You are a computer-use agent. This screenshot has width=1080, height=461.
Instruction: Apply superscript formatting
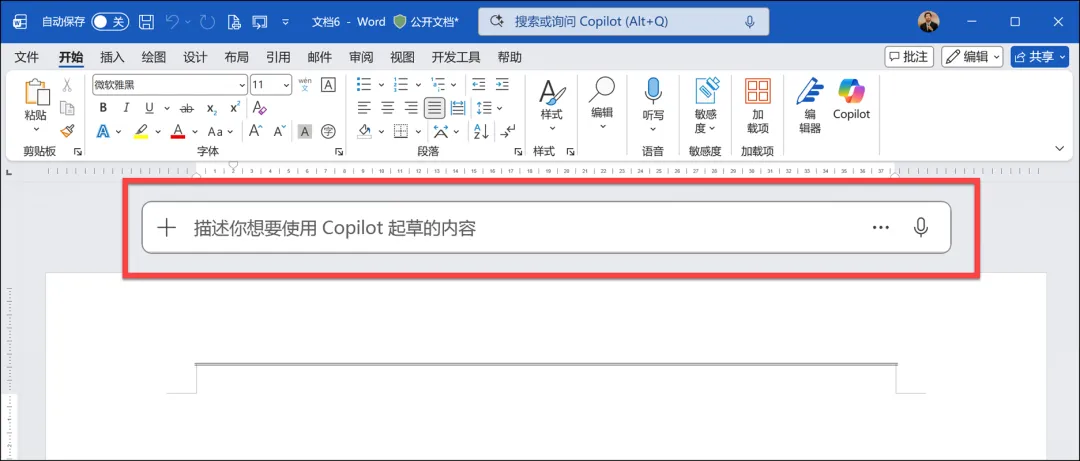coord(235,108)
